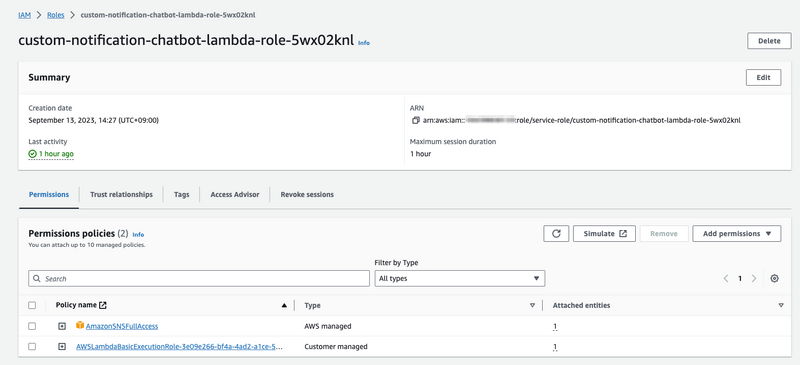Screen dimensions: 800x365
Task: Click the green check Last activity icon
Action: (32, 153)
